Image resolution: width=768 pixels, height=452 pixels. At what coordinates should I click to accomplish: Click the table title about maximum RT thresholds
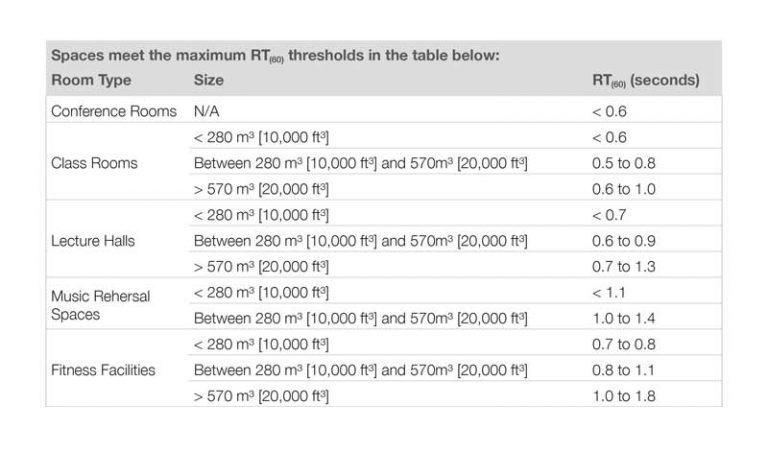[275, 55]
